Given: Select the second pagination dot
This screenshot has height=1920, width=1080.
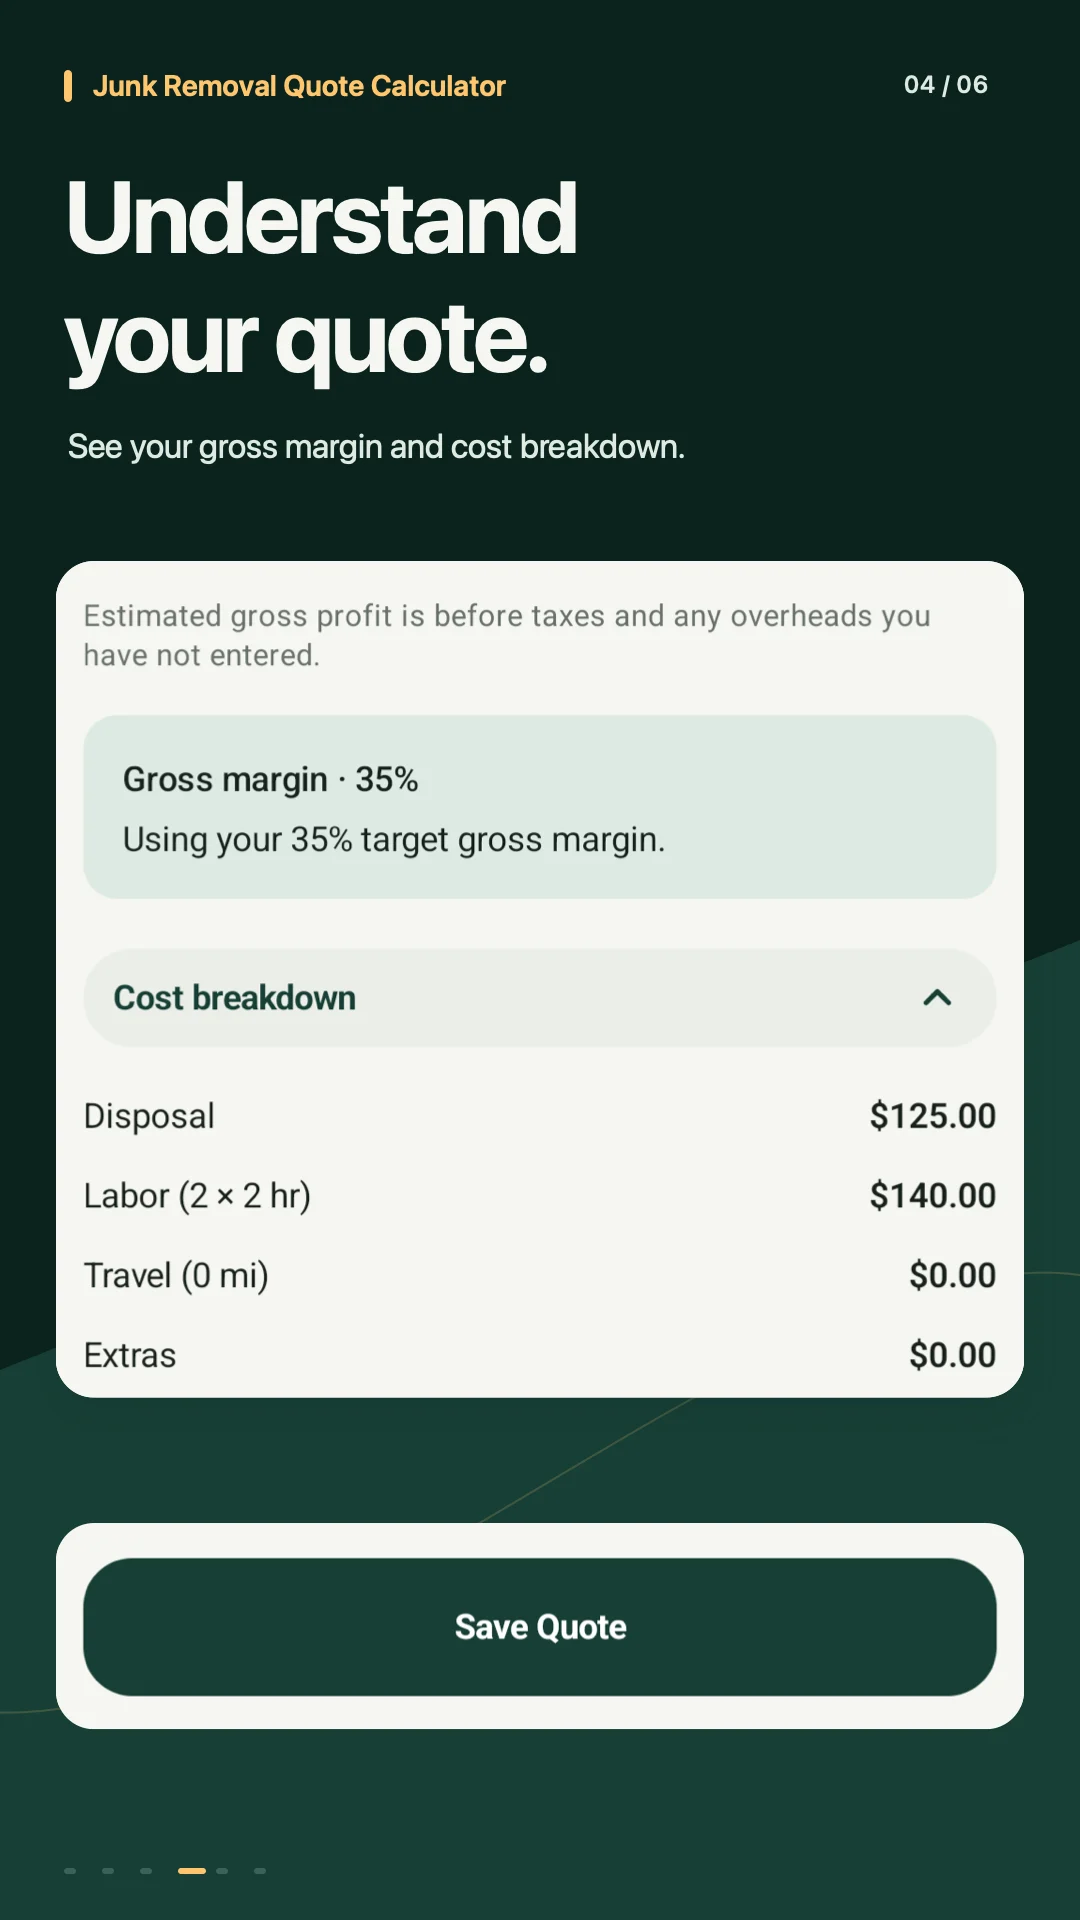Looking at the screenshot, I should tap(108, 1871).
